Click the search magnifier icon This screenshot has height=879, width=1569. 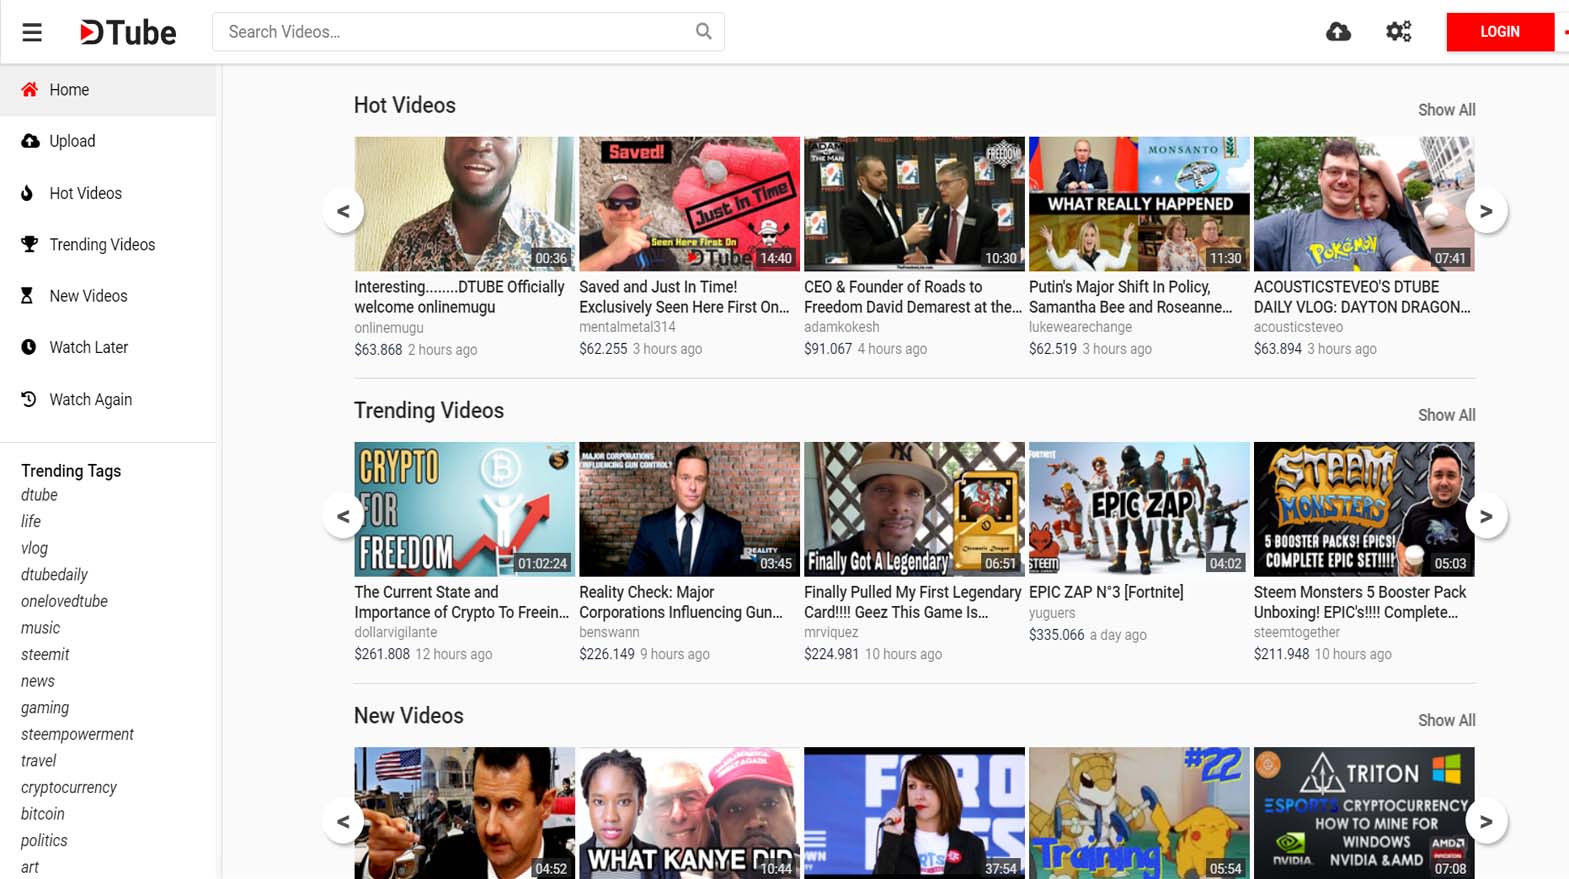704,32
